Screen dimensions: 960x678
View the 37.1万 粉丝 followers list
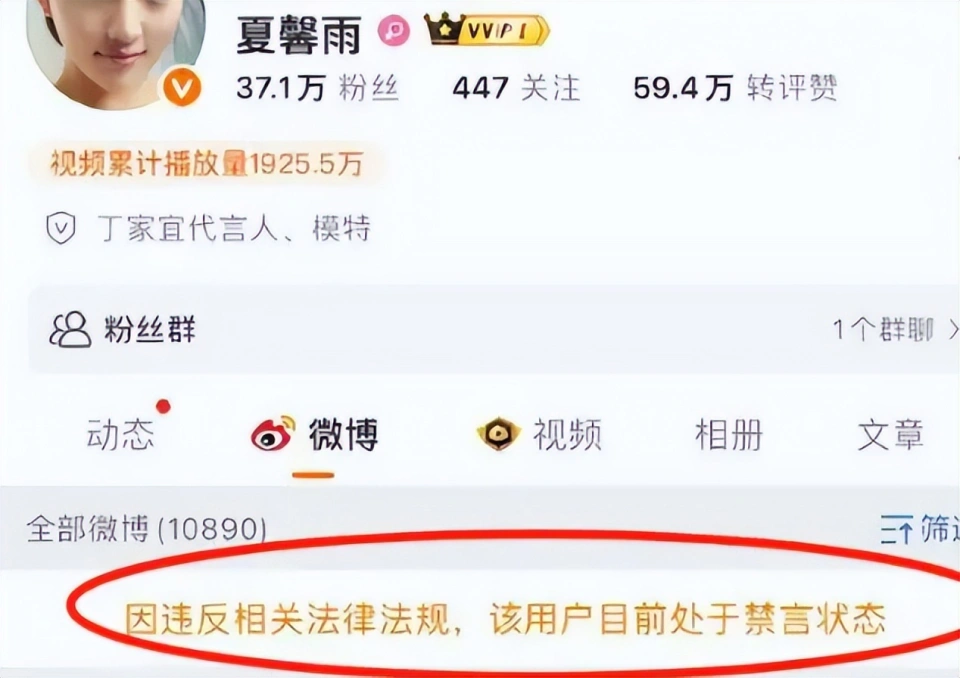click(318, 88)
